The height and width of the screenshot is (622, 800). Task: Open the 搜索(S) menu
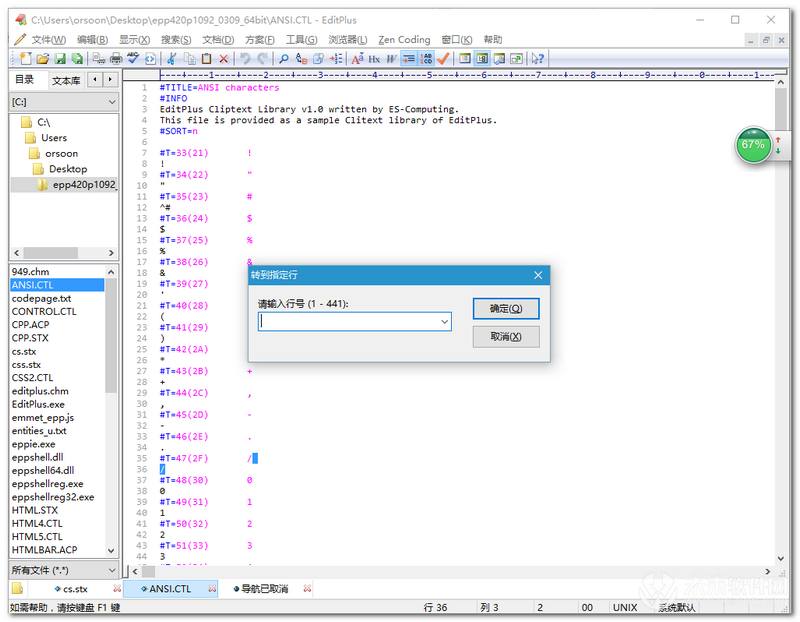(176, 40)
